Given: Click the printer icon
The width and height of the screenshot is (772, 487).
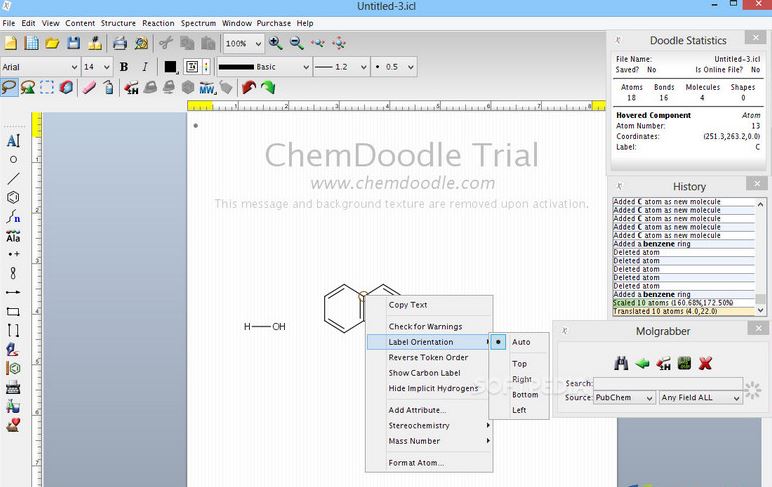Looking at the screenshot, I should [x=120, y=43].
